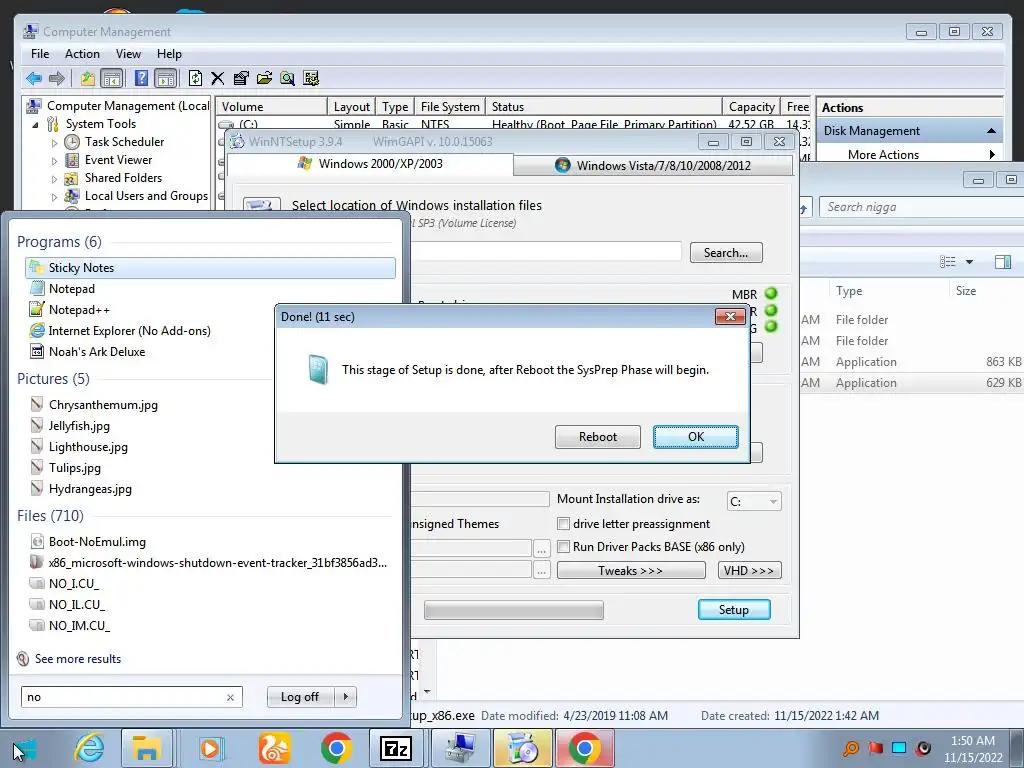1024x768 pixels.
Task: Open the View menu
Action: (x=128, y=54)
